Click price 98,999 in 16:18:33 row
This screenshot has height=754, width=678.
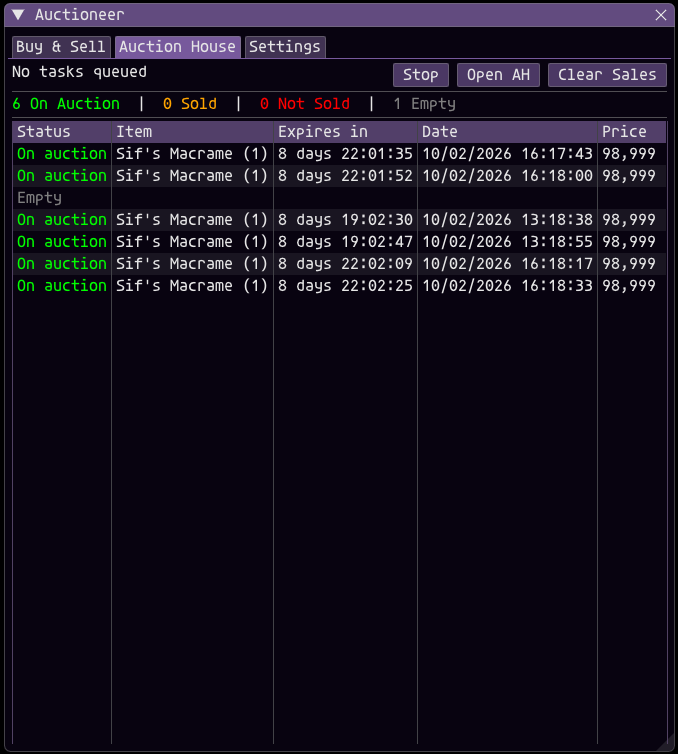[629, 286]
